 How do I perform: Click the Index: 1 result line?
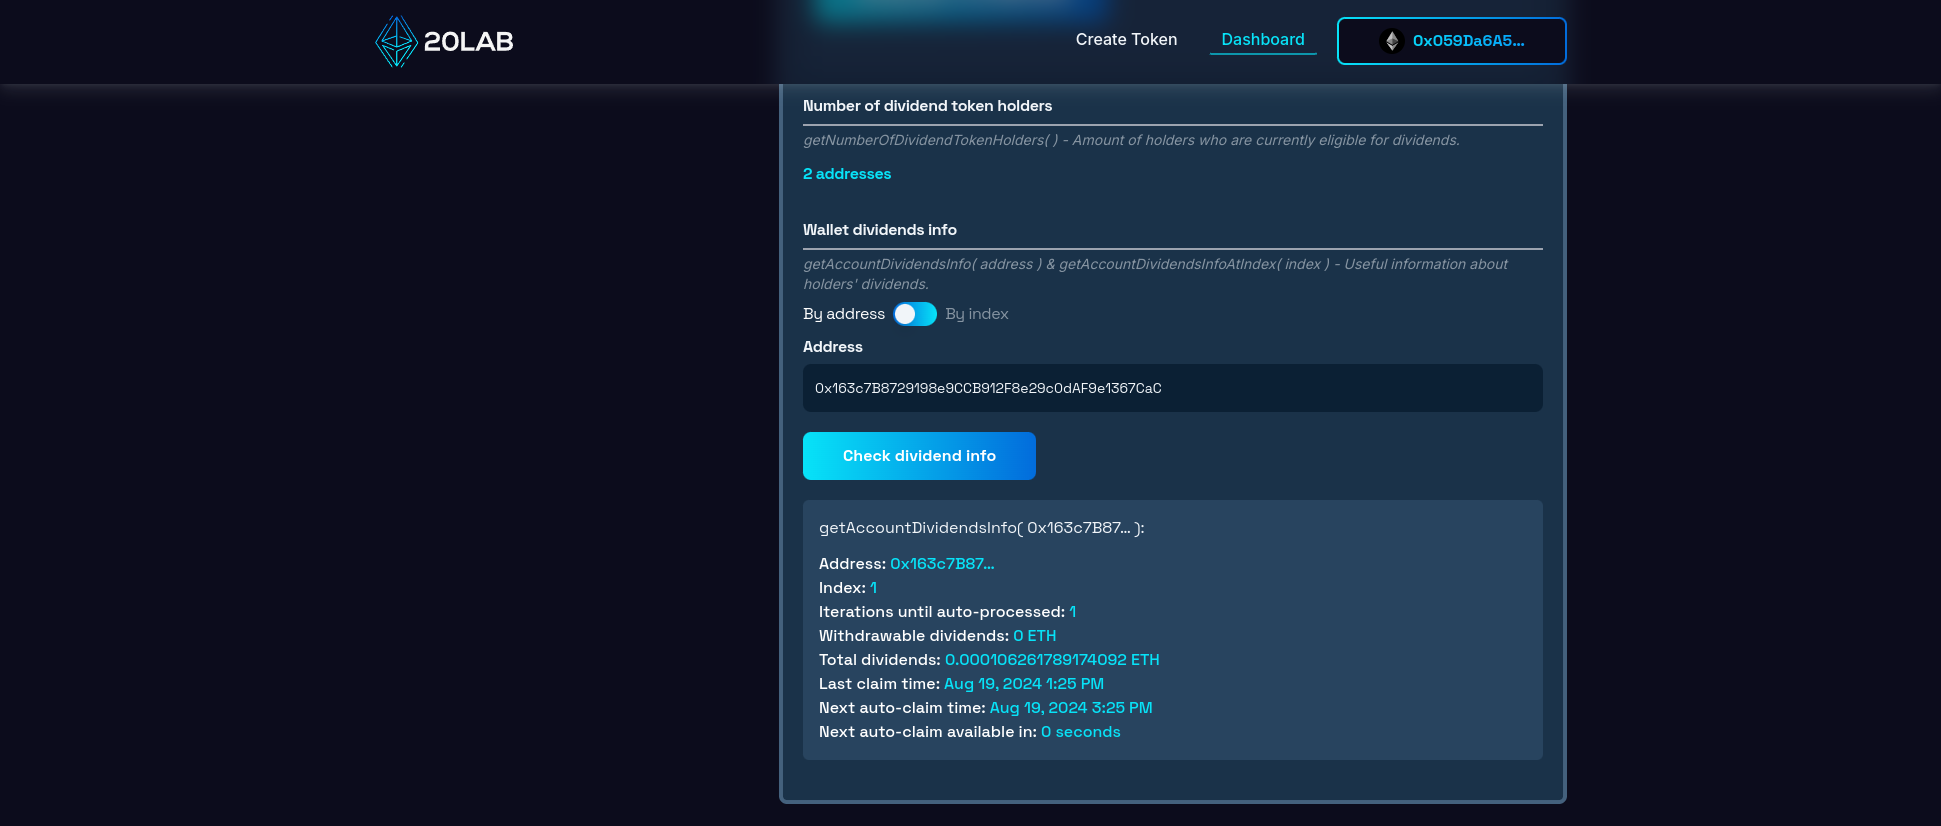coord(848,588)
